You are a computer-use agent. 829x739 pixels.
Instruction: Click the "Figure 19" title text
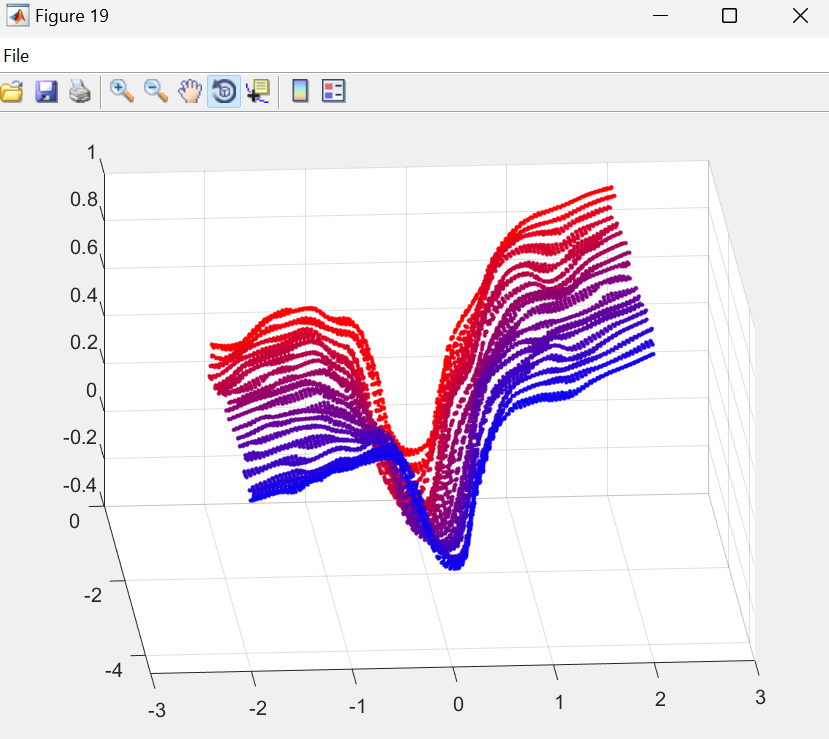pyautogui.click(x=73, y=16)
